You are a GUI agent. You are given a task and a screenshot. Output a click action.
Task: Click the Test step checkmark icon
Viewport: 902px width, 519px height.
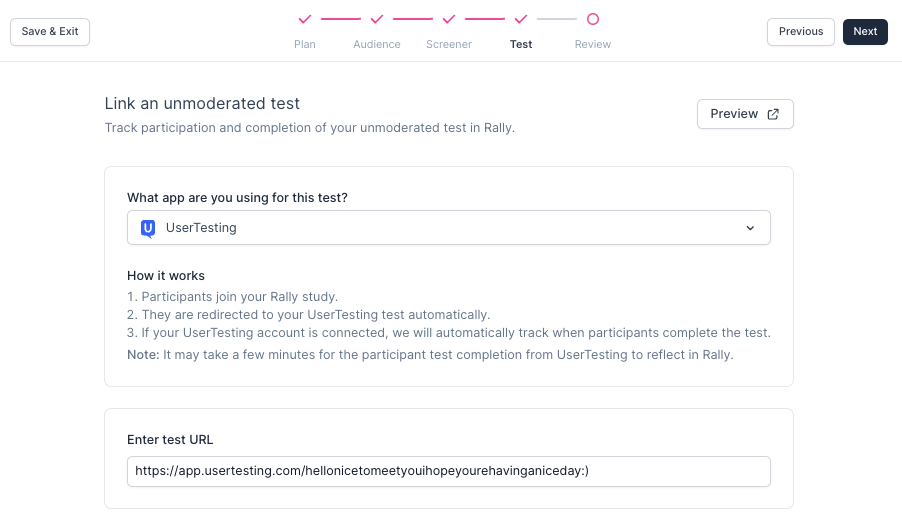[521, 19]
